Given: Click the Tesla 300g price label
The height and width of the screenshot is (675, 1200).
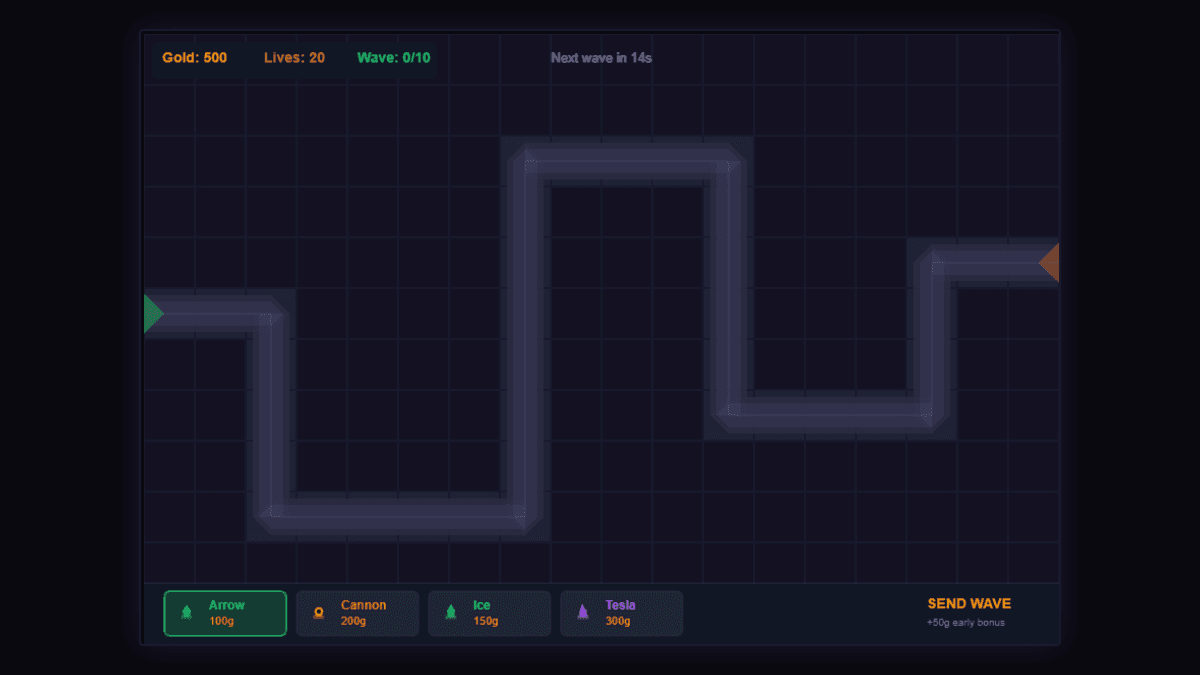Looking at the screenshot, I should [617, 621].
